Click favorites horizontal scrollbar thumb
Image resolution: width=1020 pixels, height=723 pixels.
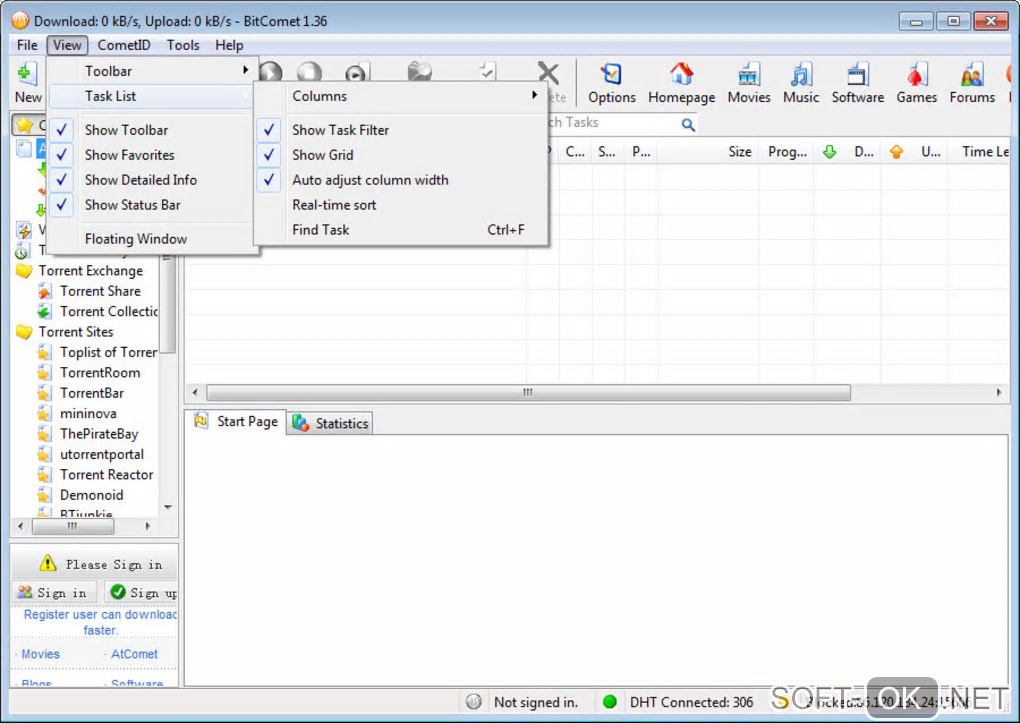click(x=73, y=526)
